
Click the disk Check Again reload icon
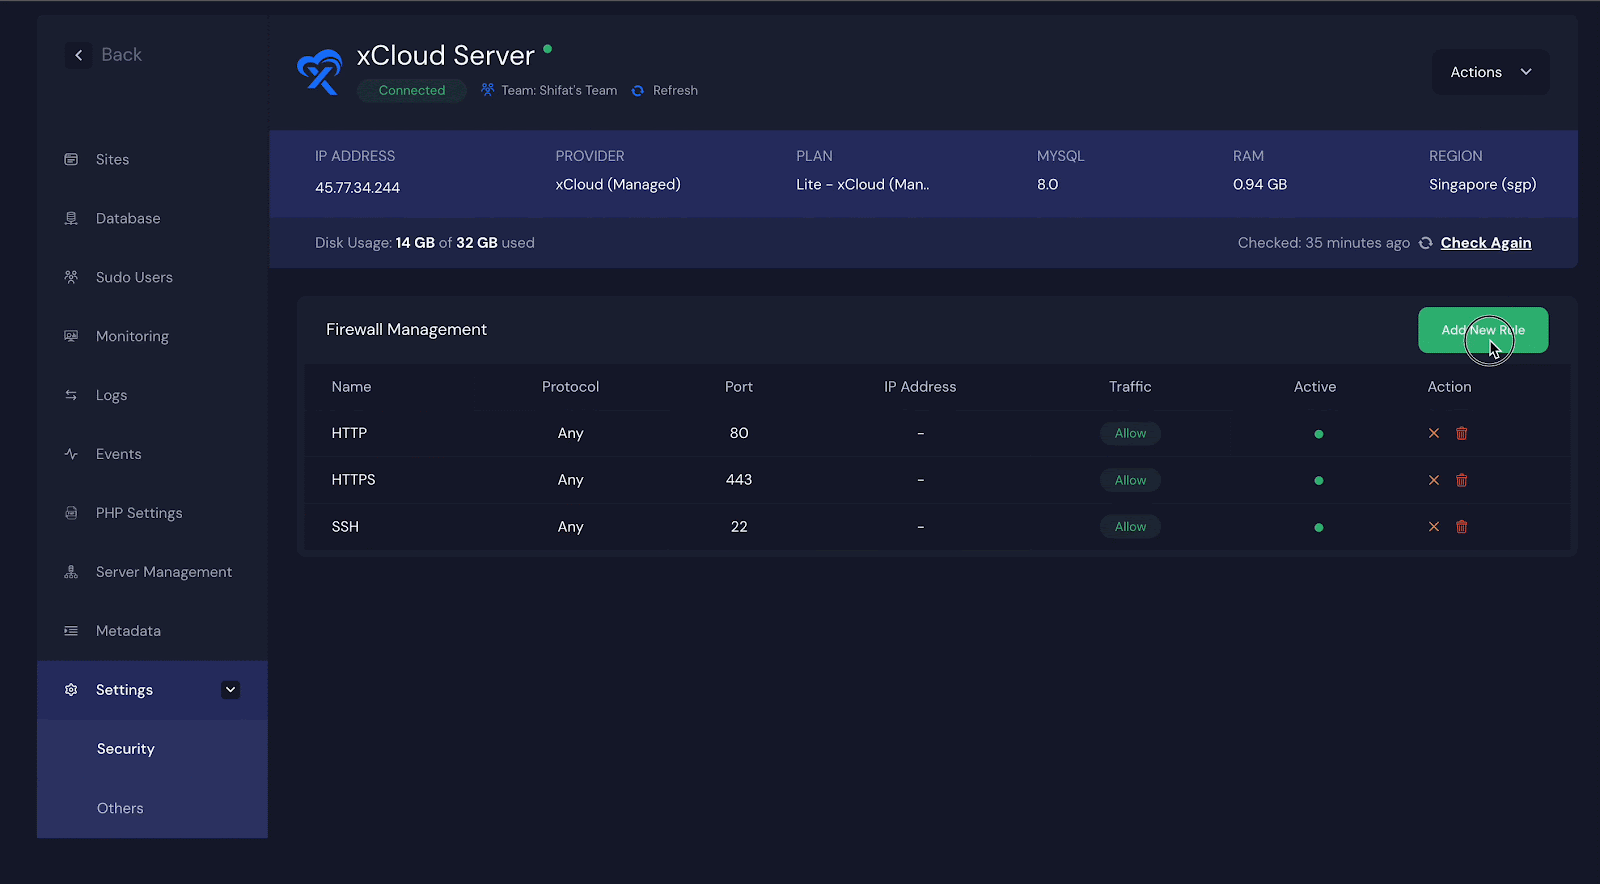point(1426,243)
